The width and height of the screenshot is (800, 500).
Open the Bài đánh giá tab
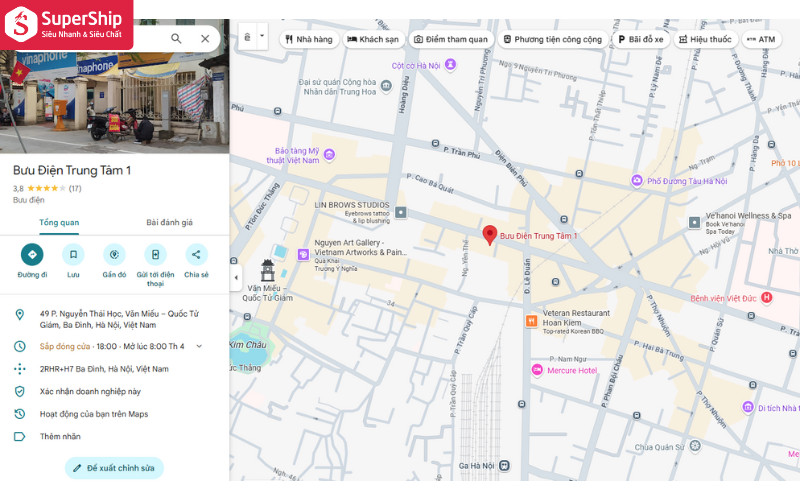(169, 222)
